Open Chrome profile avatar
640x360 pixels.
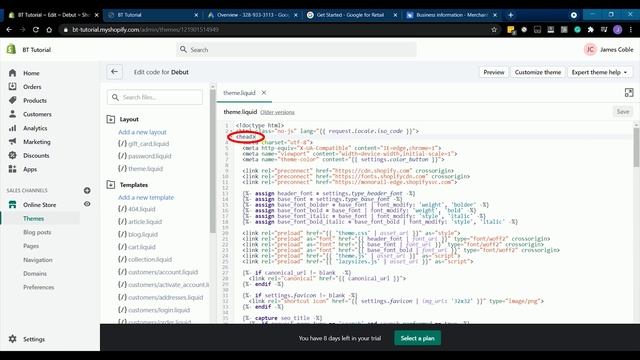618,29
